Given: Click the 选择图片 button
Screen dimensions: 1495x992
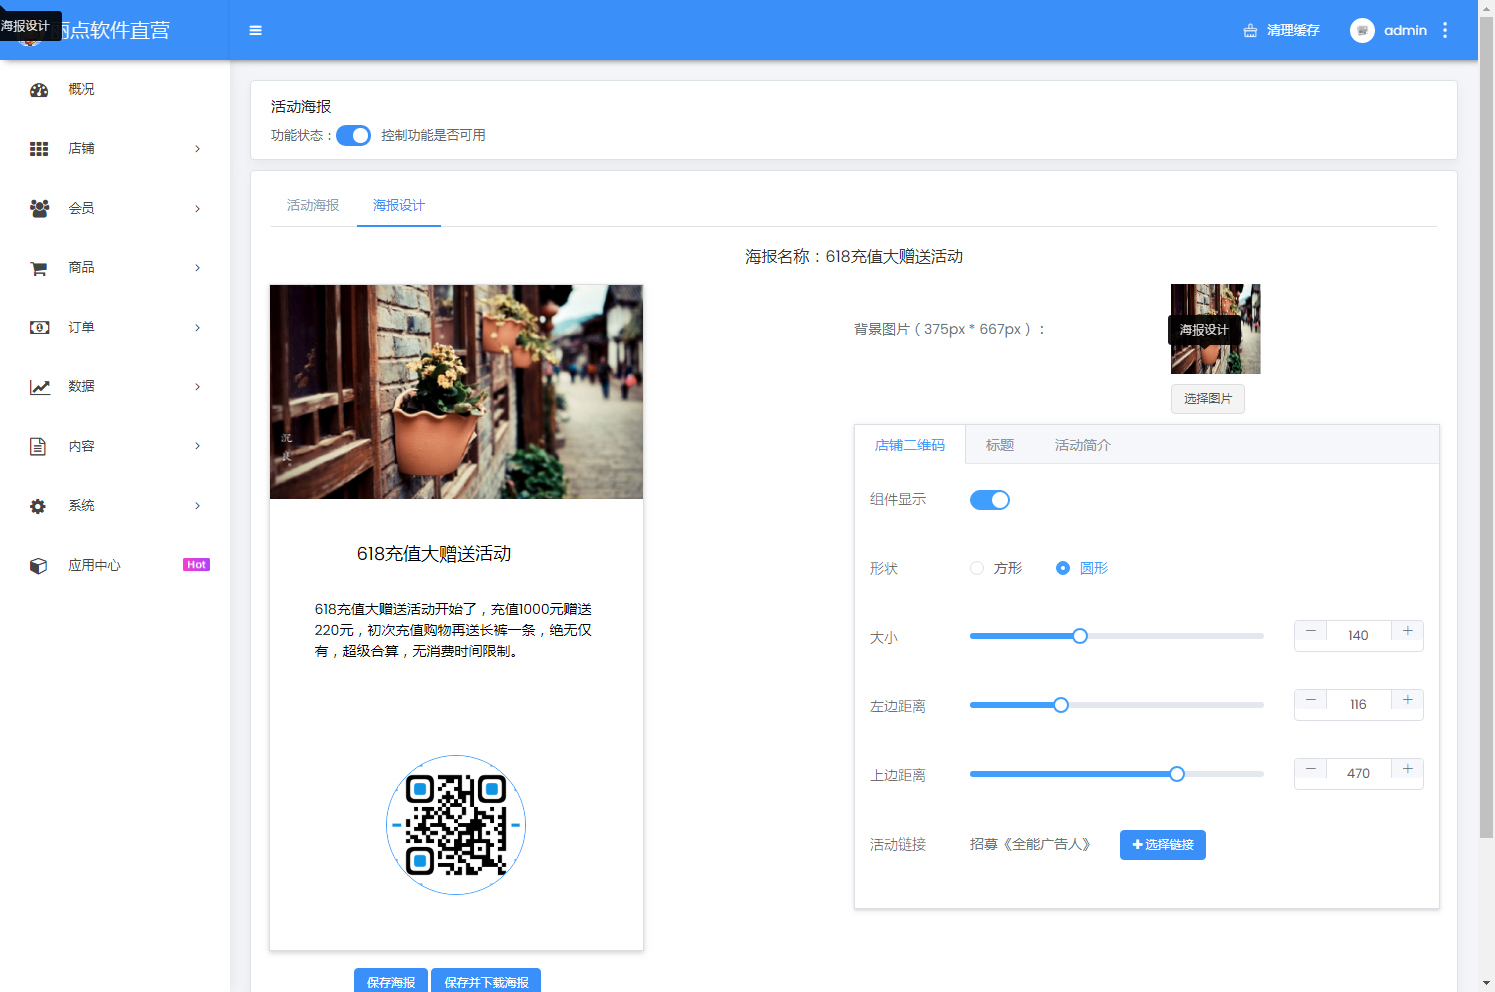Looking at the screenshot, I should click(x=1208, y=399).
